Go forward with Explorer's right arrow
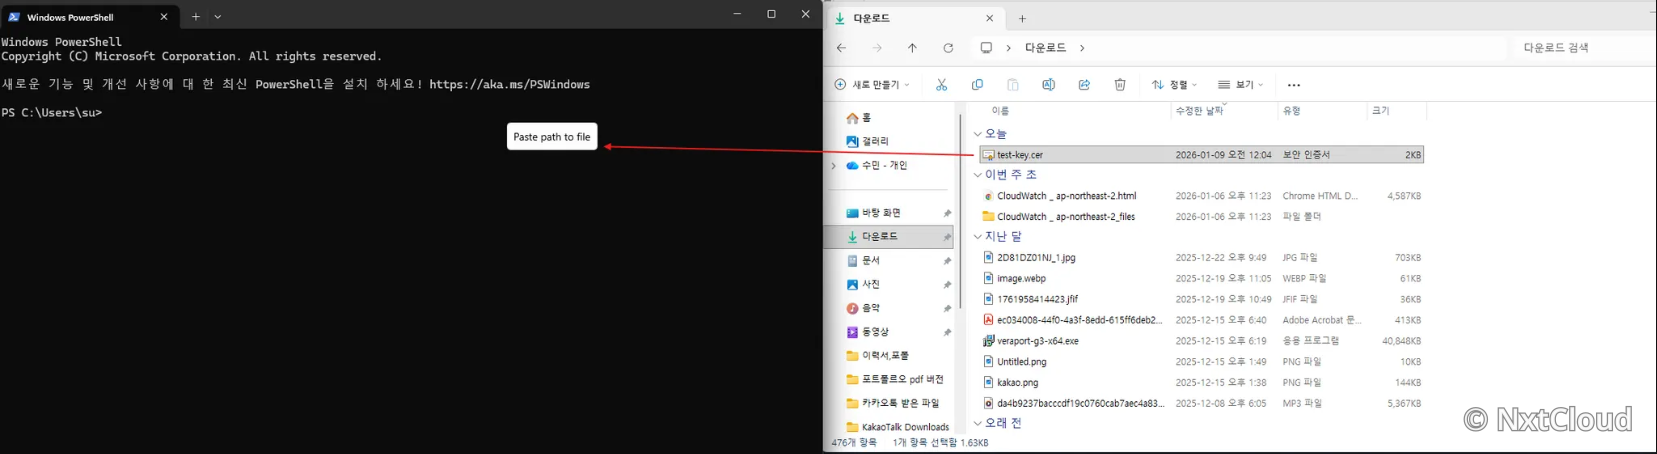The width and height of the screenshot is (1657, 454). (x=877, y=48)
